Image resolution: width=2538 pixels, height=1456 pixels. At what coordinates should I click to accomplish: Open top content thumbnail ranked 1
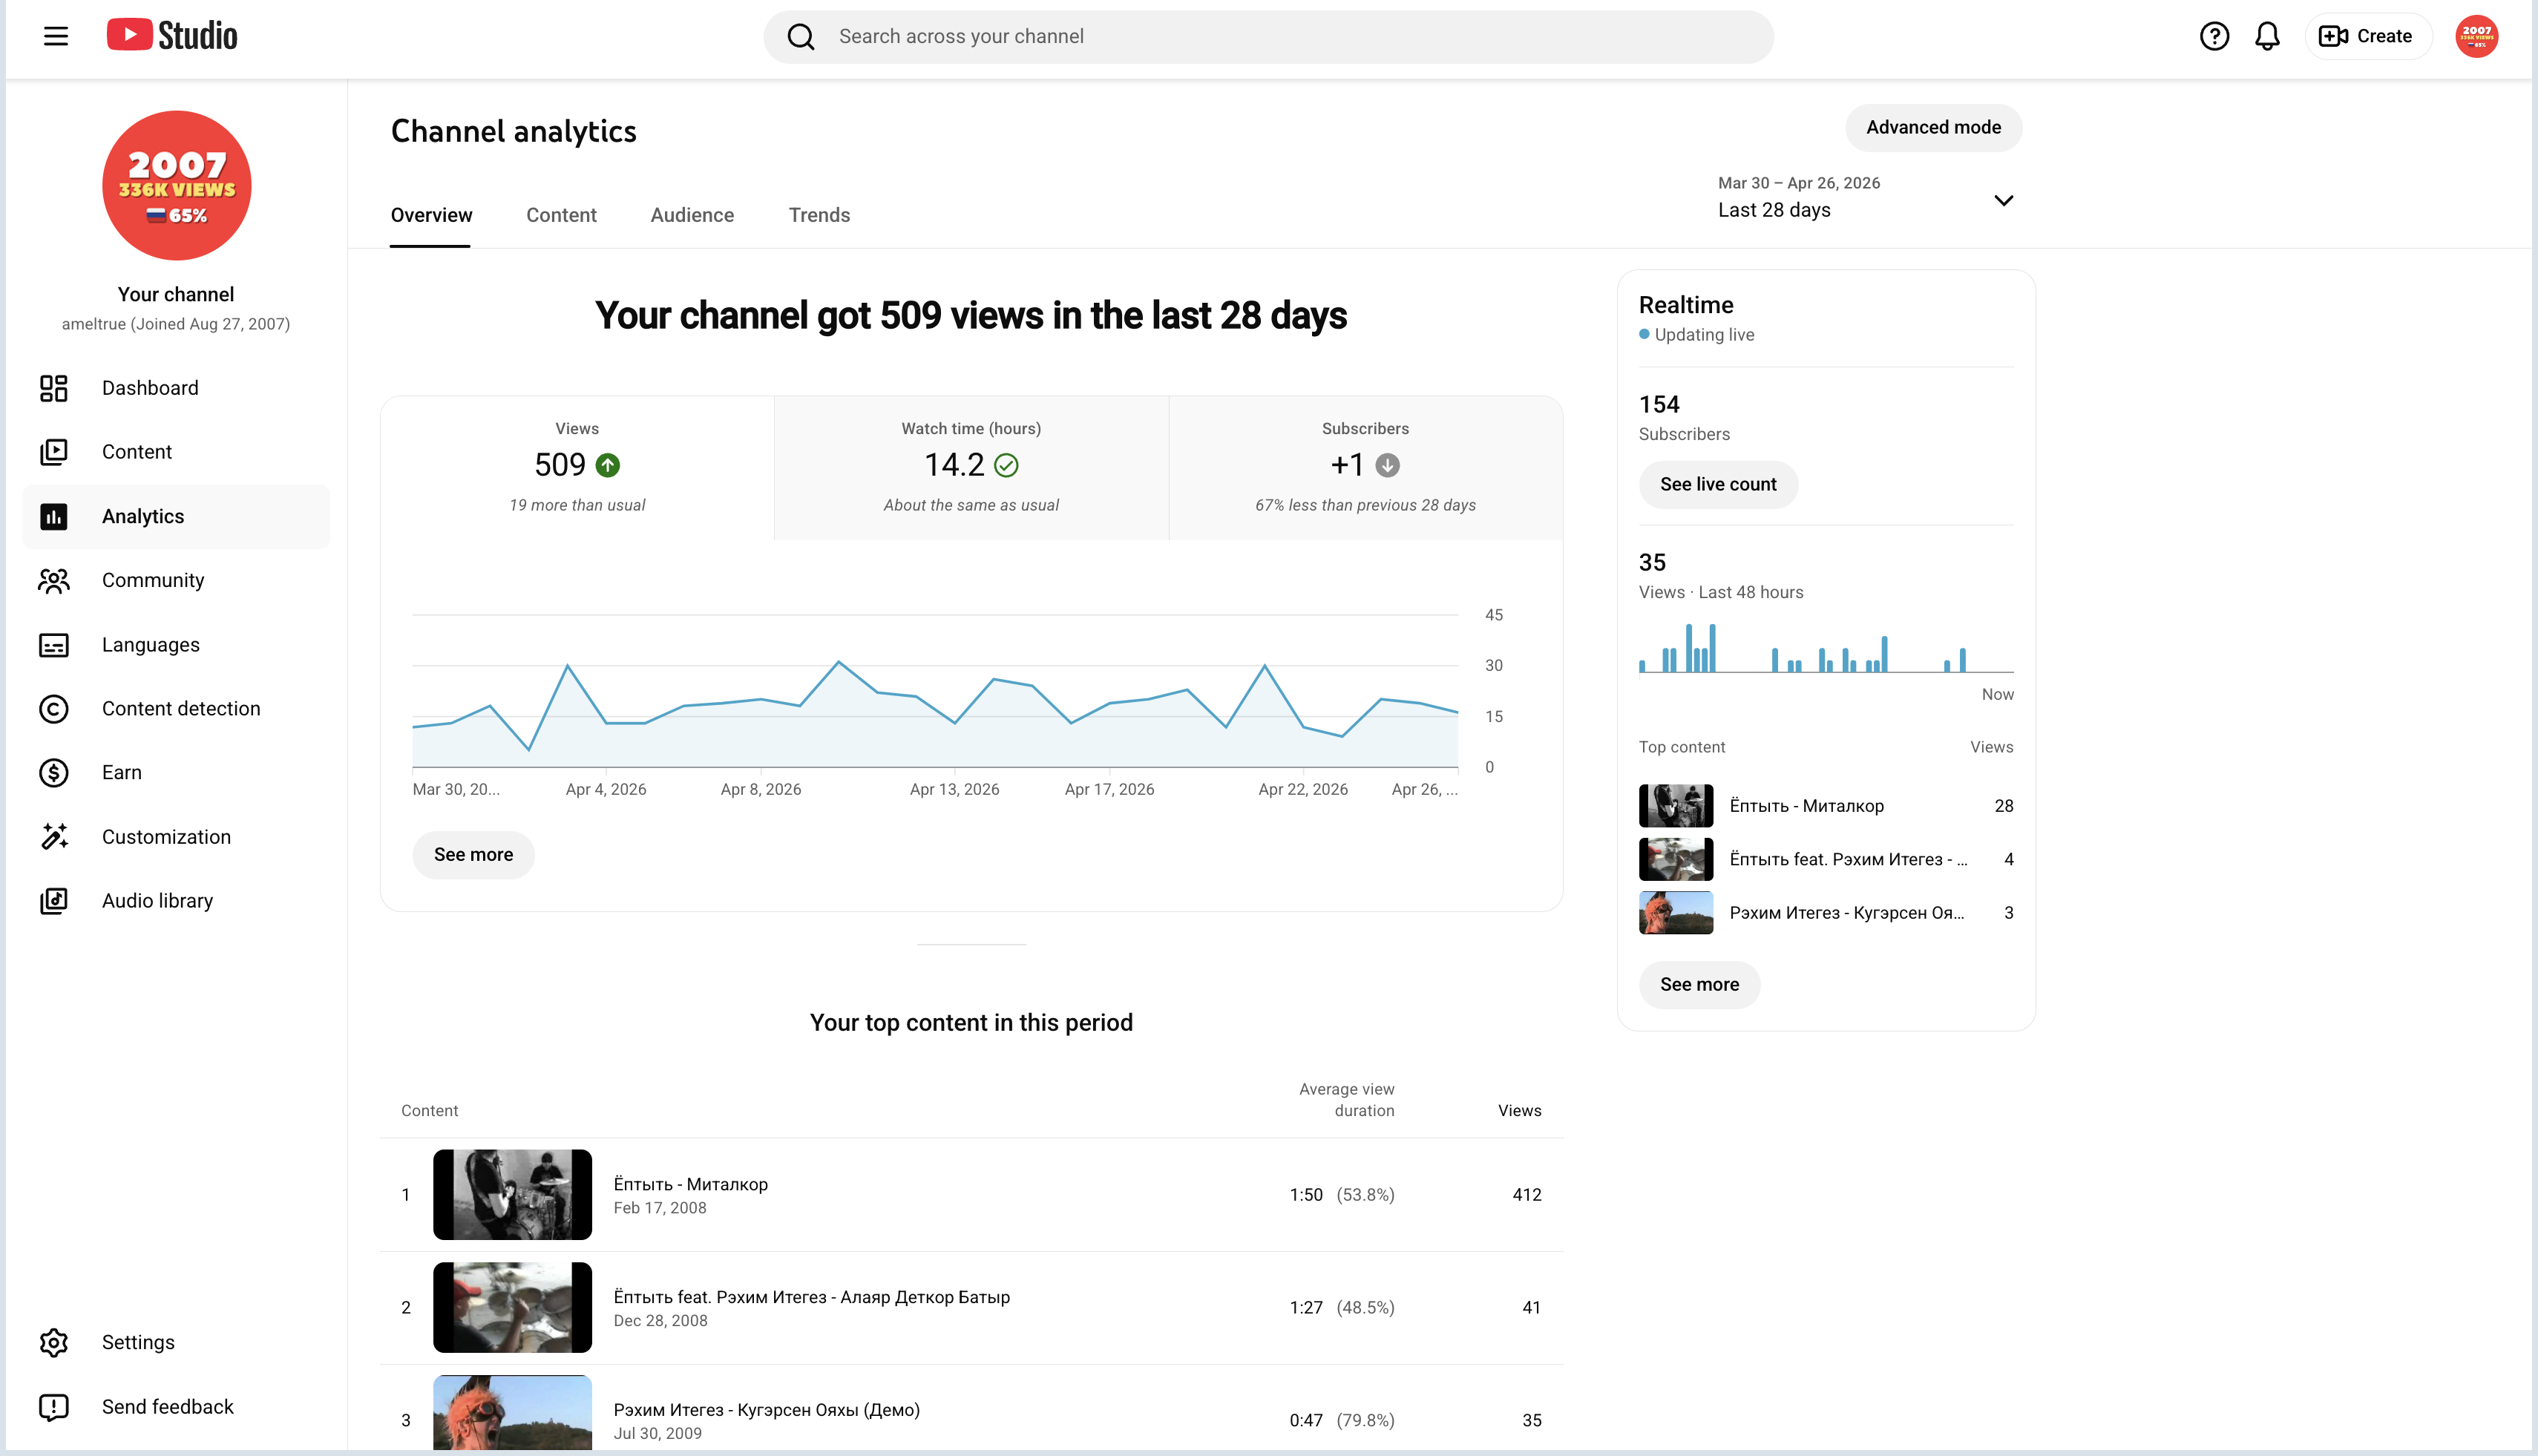coord(512,1194)
